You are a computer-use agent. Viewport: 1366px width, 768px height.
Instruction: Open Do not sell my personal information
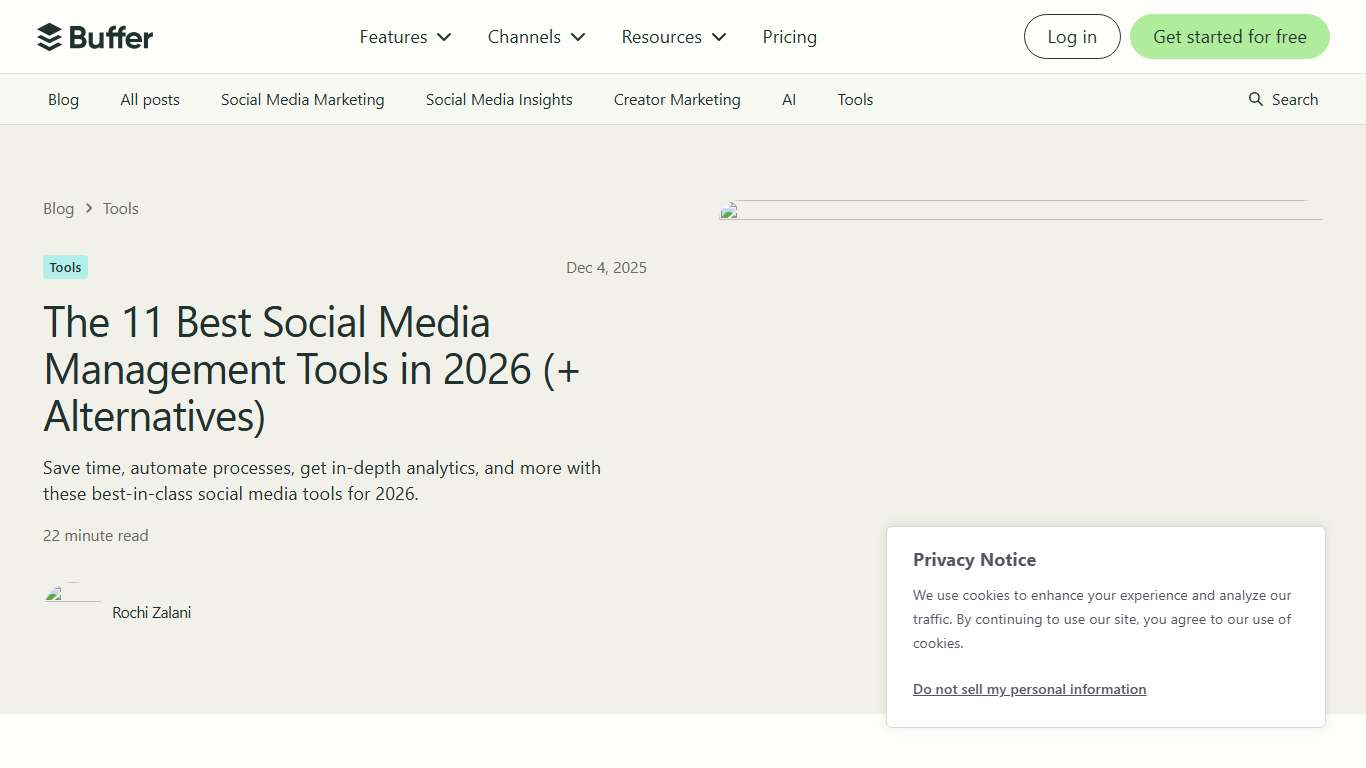[1029, 688]
